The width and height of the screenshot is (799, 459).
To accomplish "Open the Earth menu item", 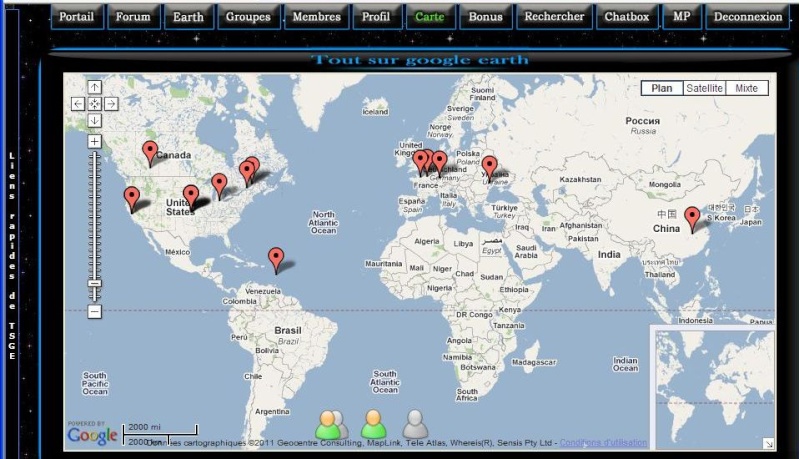I will [189, 17].
